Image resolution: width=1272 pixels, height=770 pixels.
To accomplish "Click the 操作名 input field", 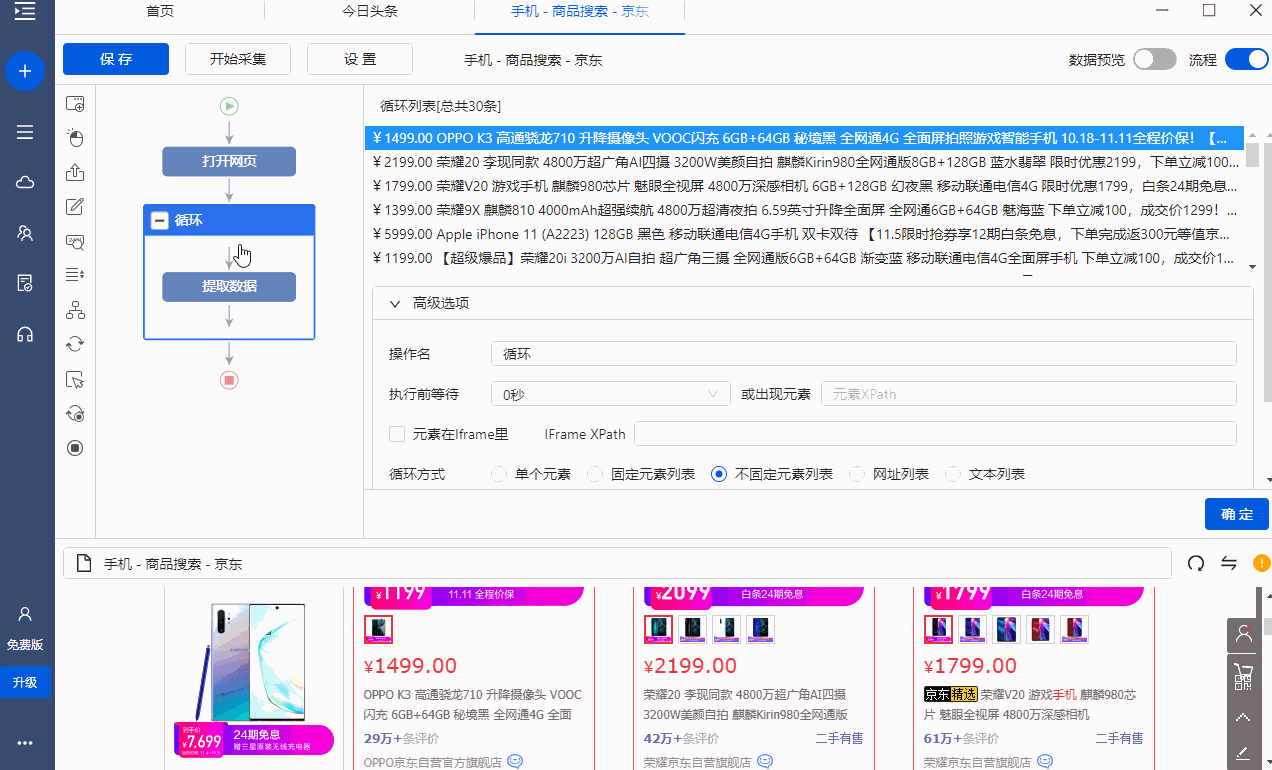I will [864, 354].
